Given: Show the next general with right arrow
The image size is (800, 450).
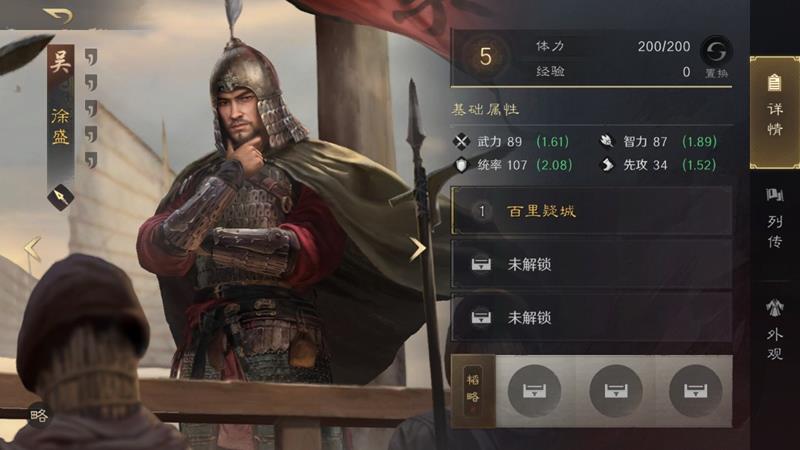Looking at the screenshot, I should pos(417,248).
